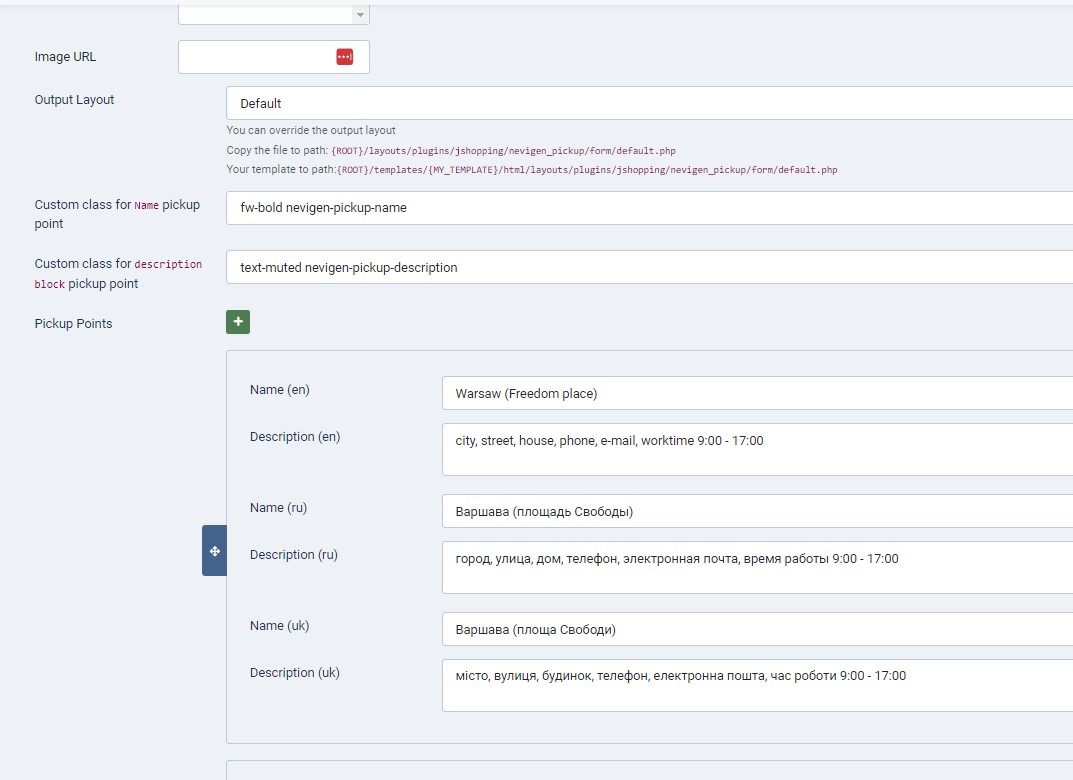Open the dropdown arrow above Image URL
This screenshot has width=1073, height=780.
pos(360,14)
